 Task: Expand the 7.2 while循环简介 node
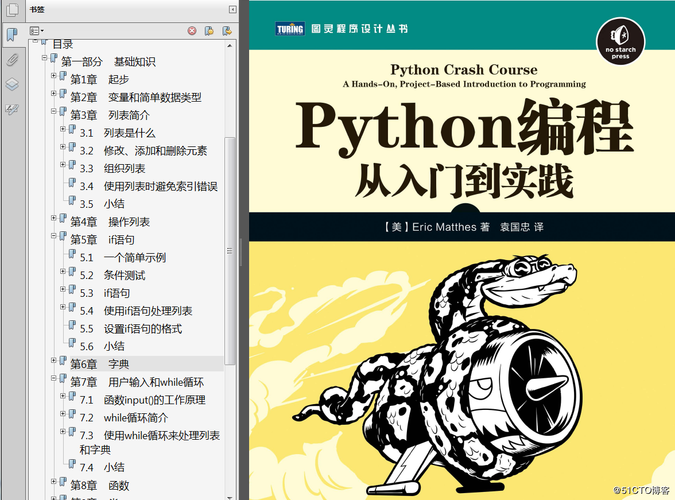63,413
